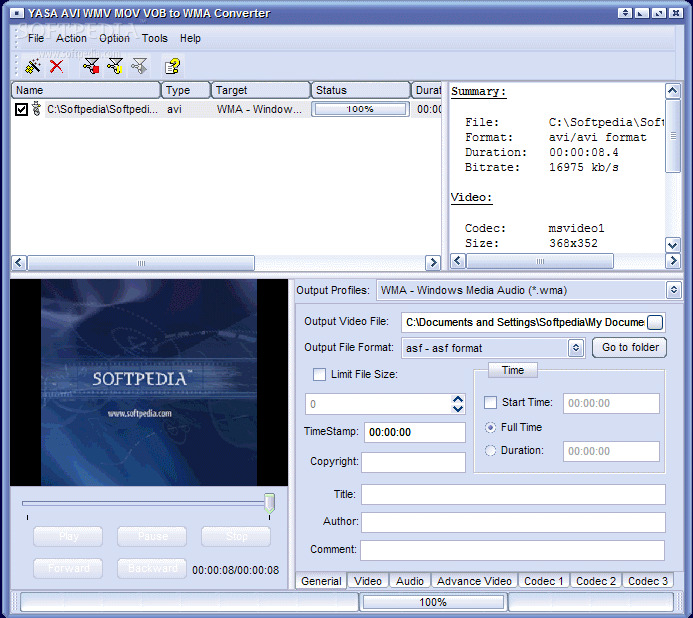693x618 pixels.
Task: Click the Softpedia video preview
Action: (x=149, y=382)
